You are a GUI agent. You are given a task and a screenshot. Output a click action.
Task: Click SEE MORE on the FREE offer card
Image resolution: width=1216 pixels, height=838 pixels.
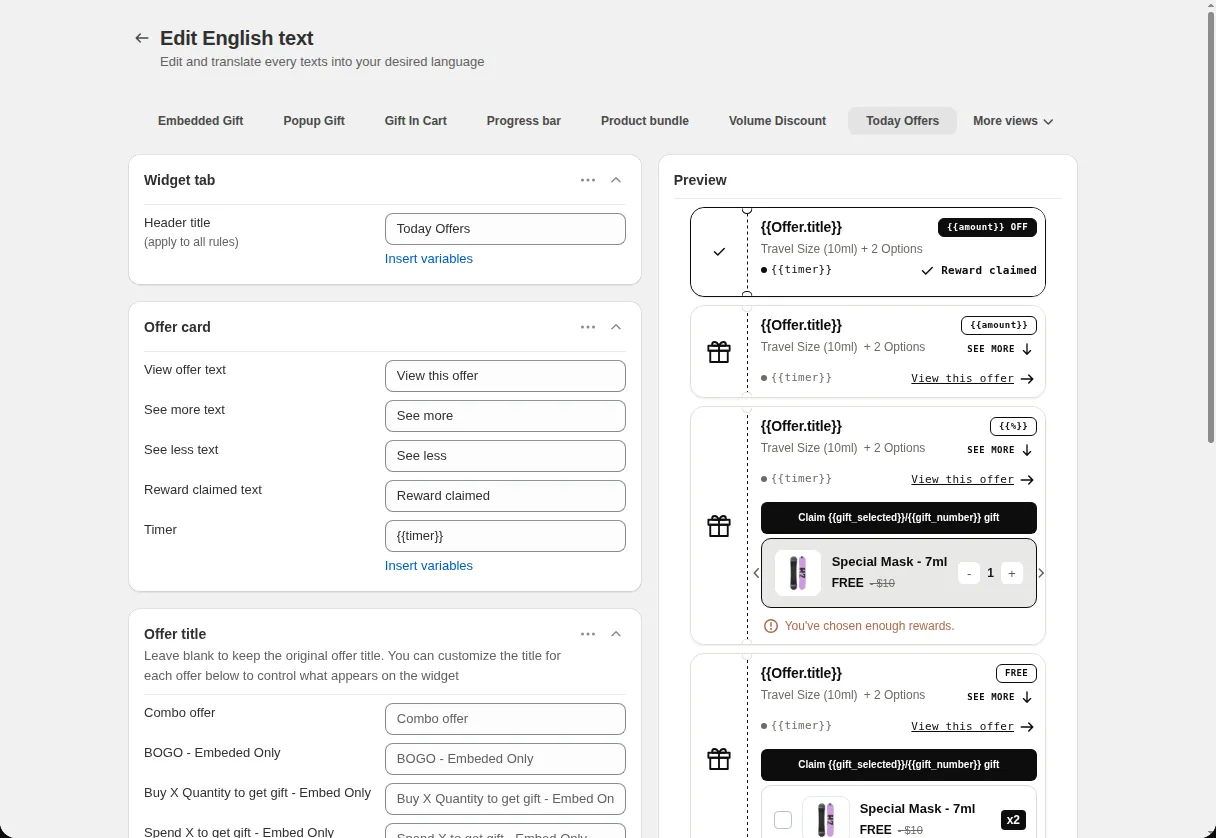1000,697
